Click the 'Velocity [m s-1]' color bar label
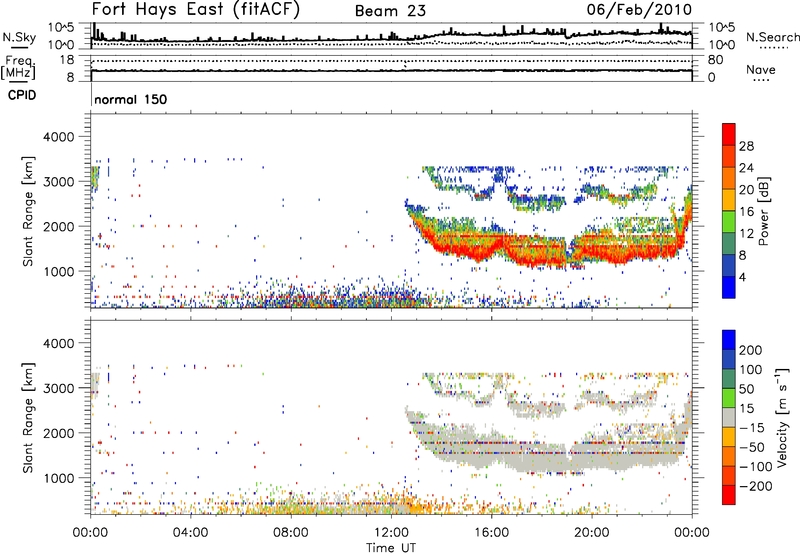 click(781, 417)
